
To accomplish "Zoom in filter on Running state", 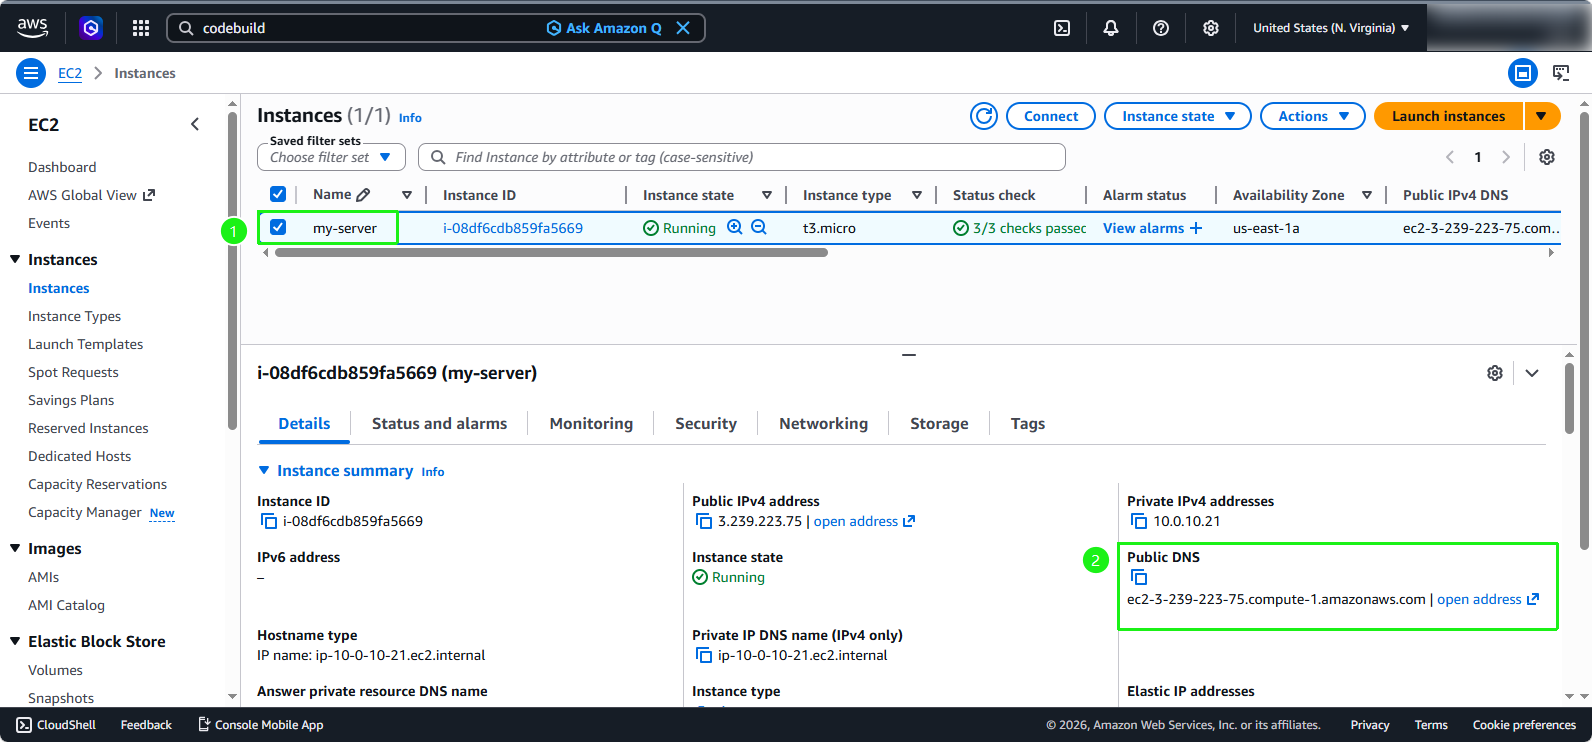I will (x=735, y=227).
